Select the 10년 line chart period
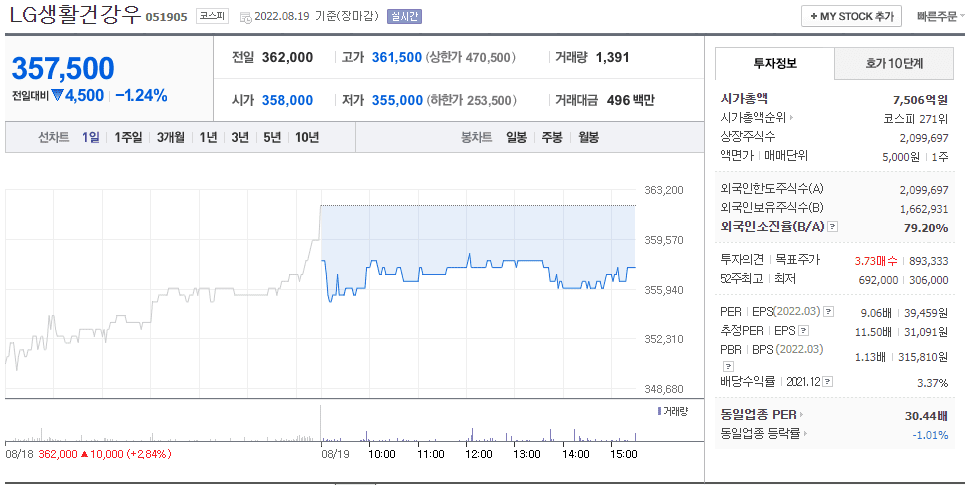Viewport: 965px width, 485px height. [x=306, y=137]
